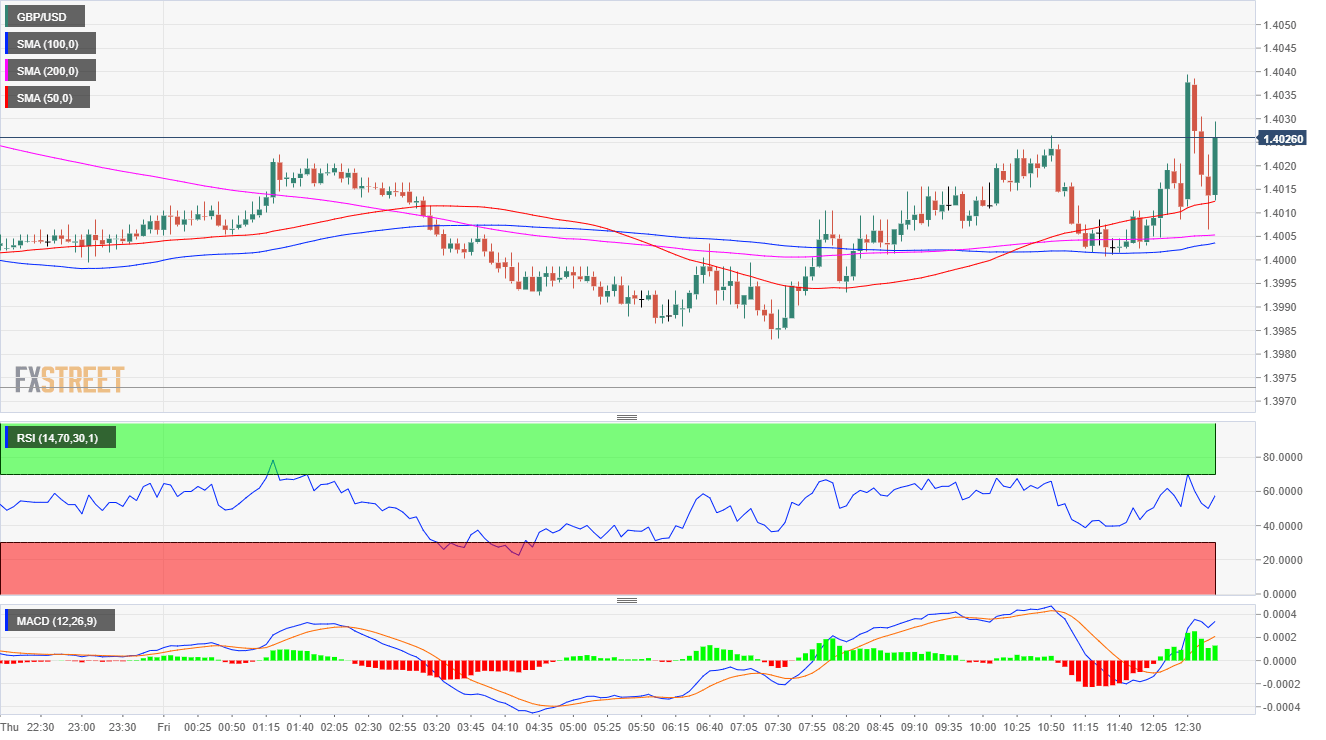
Task: Click the 09:10 time axis label
Action: (x=914, y=727)
